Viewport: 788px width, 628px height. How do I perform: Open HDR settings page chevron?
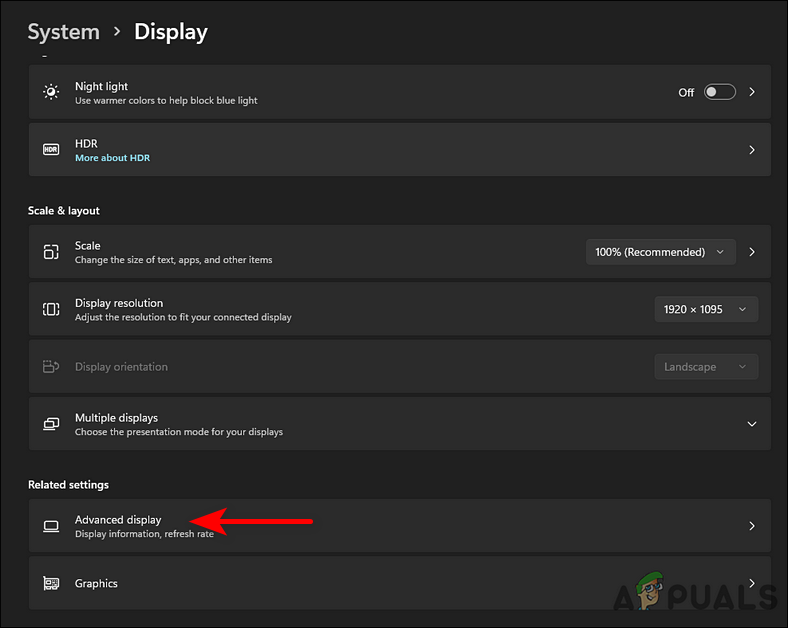752,150
